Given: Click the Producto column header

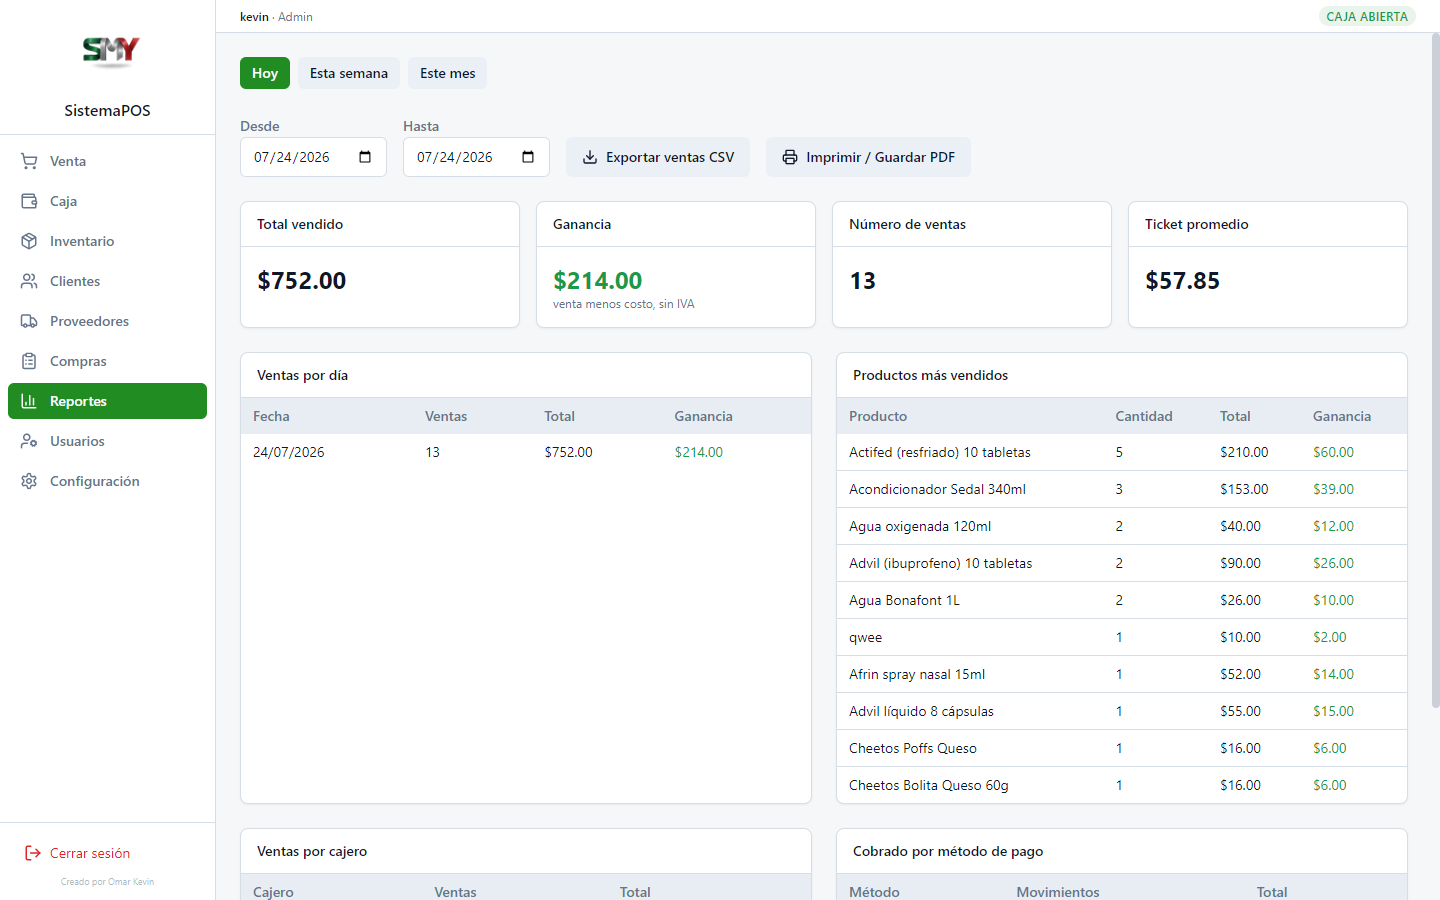Looking at the screenshot, I should [x=878, y=416].
